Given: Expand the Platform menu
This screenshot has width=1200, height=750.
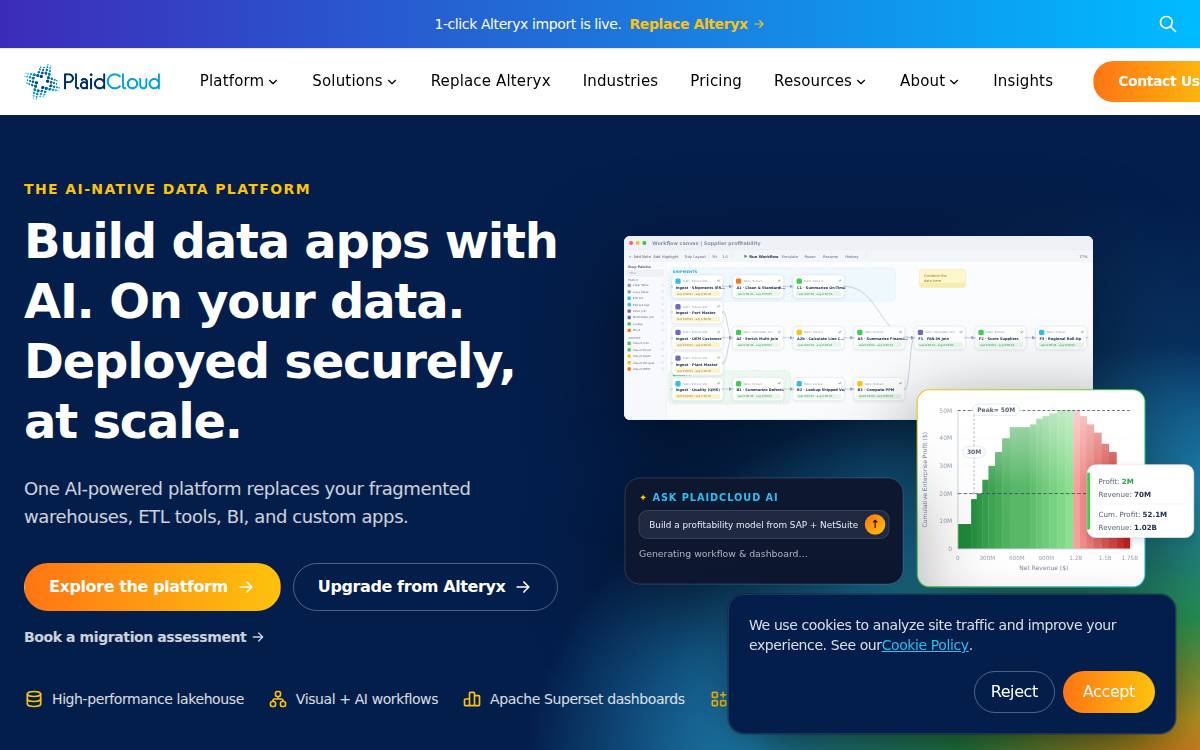Looking at the screenshot, I should 239,81.
